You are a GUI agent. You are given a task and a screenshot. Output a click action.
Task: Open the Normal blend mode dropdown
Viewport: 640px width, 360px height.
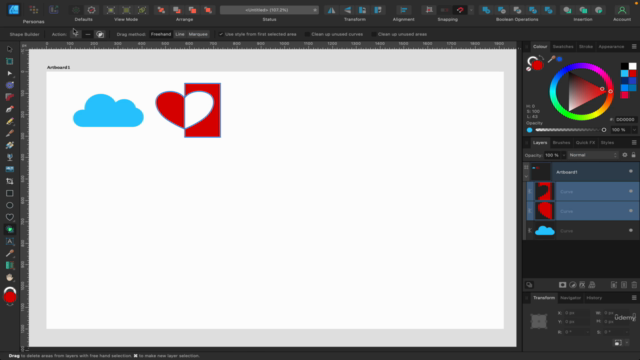tap(593, 155)
